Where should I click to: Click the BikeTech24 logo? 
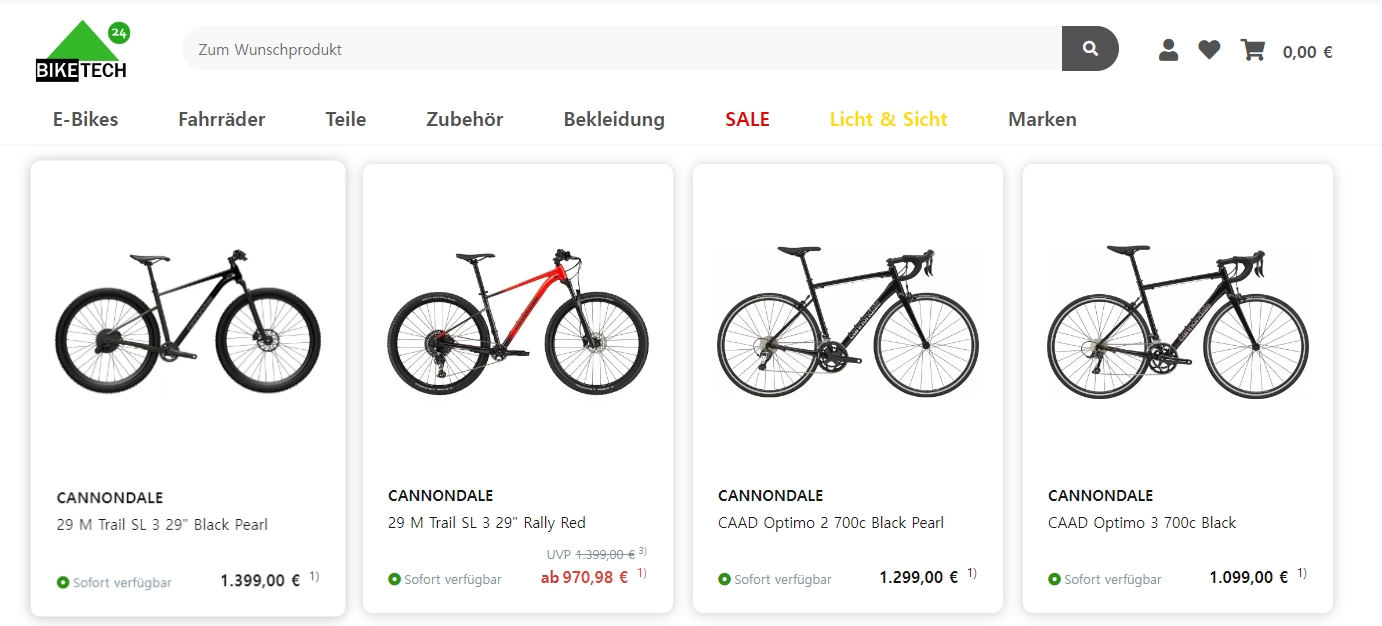pos(83,52)
